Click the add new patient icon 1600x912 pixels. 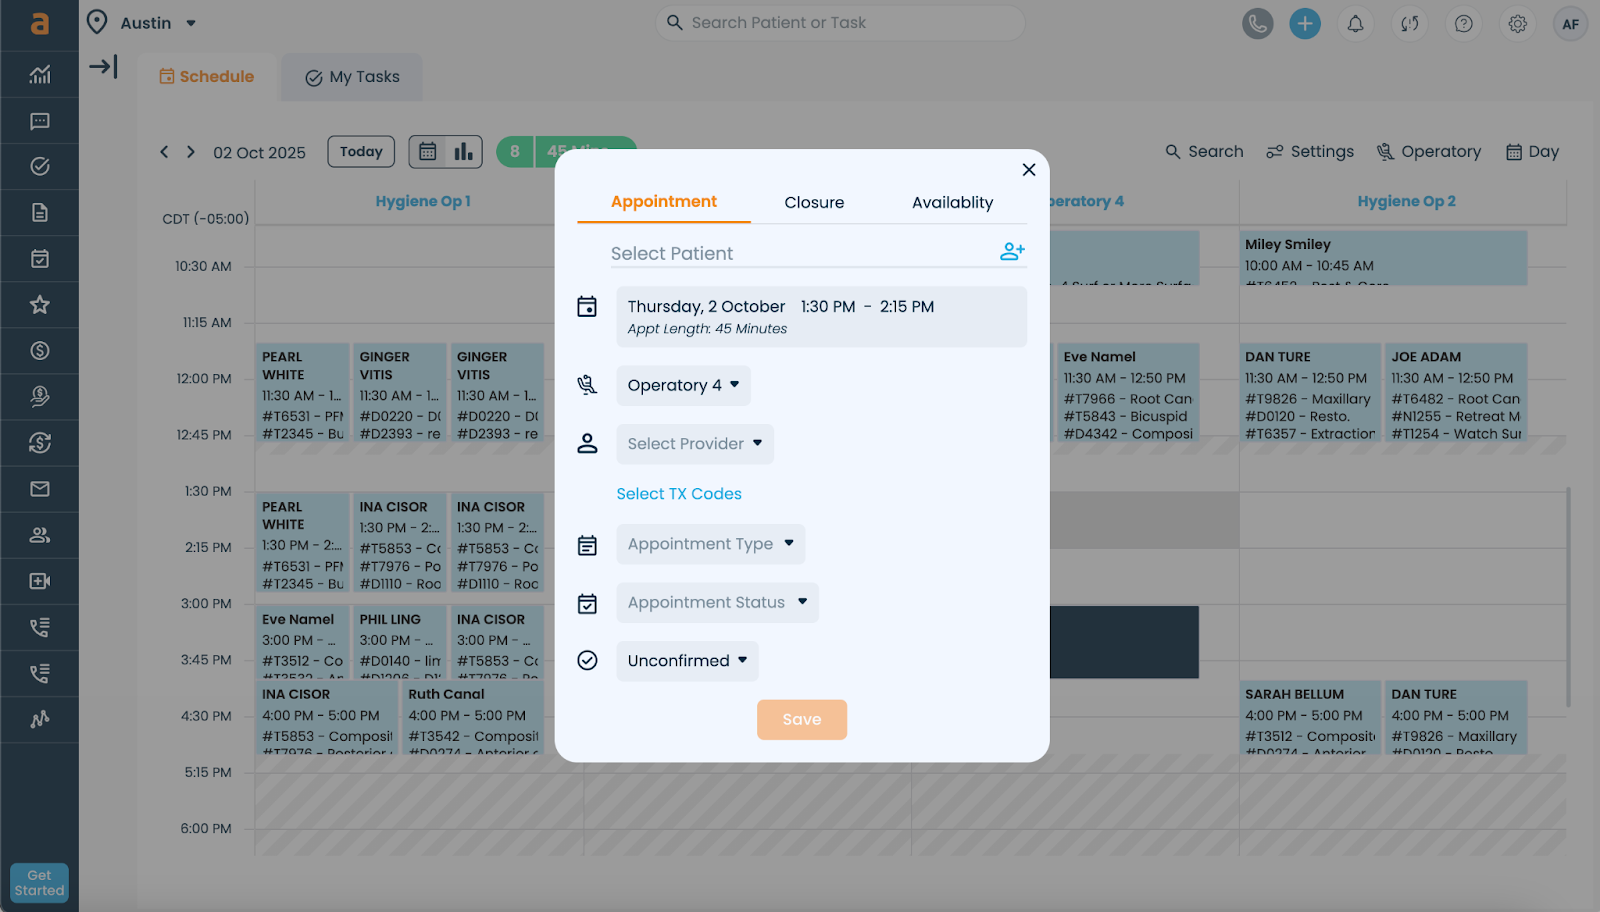click(1012, 252)
